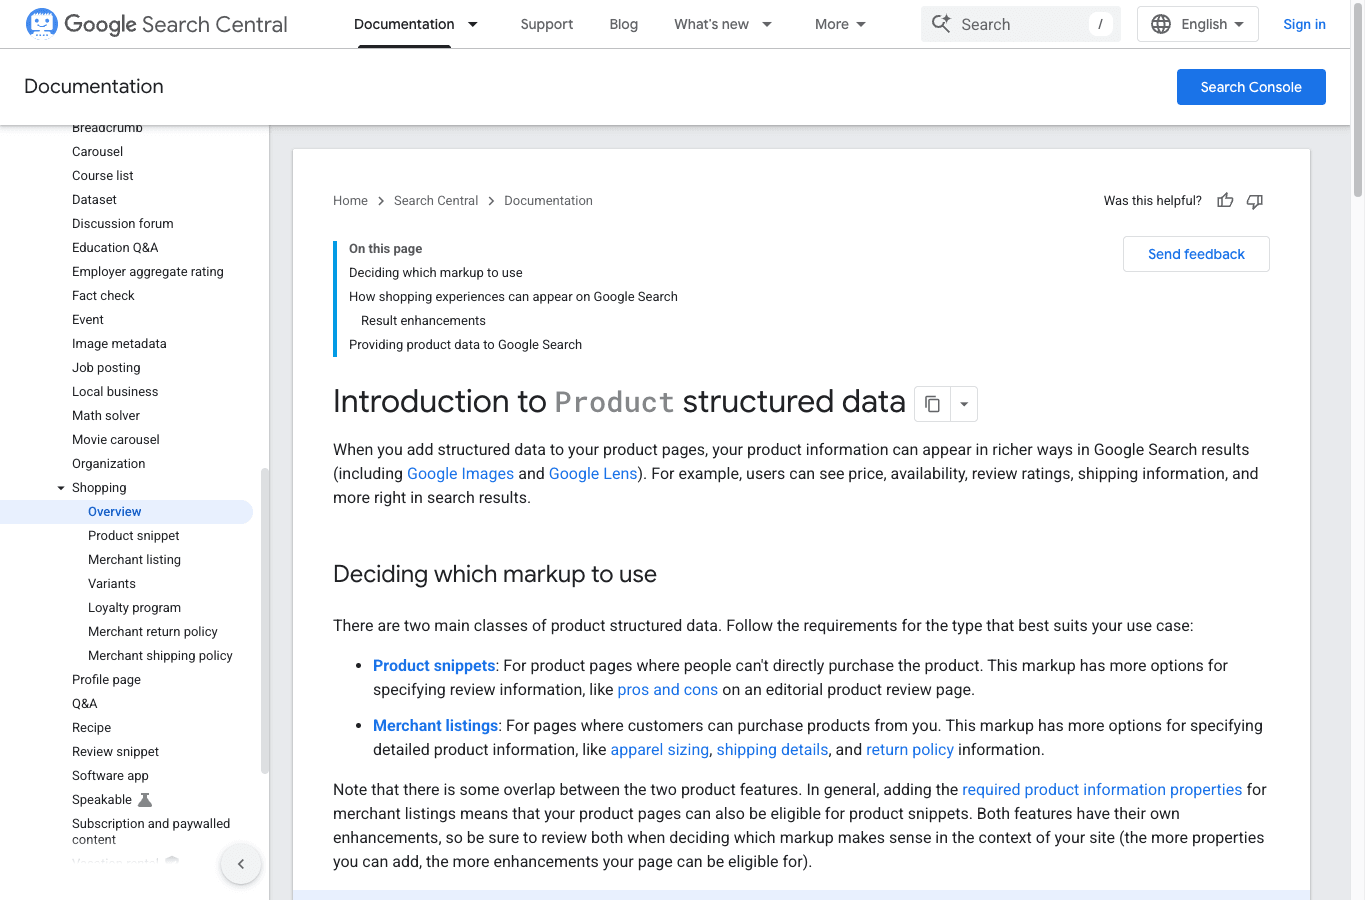Open the Blog tab

[x=624, y=24]
